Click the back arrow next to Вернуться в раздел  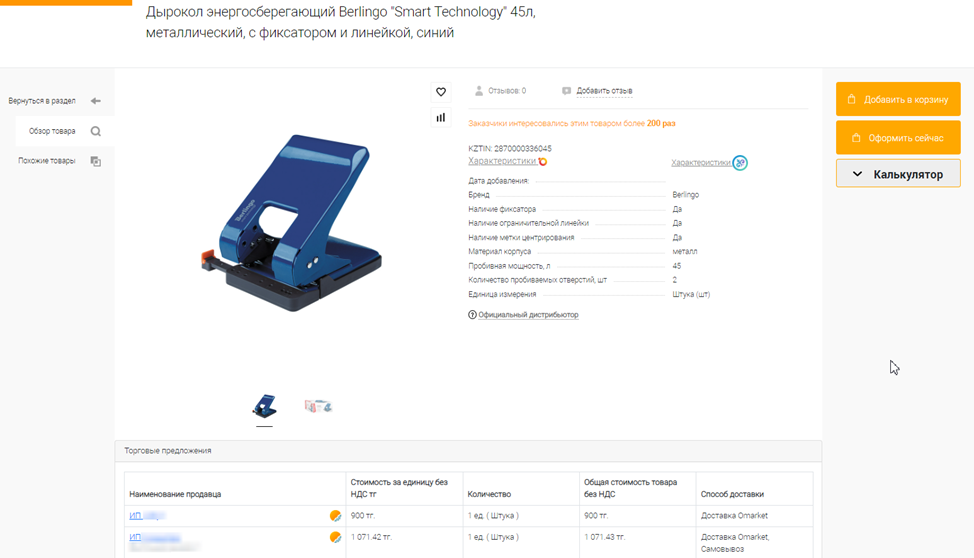tap(96, 101)
